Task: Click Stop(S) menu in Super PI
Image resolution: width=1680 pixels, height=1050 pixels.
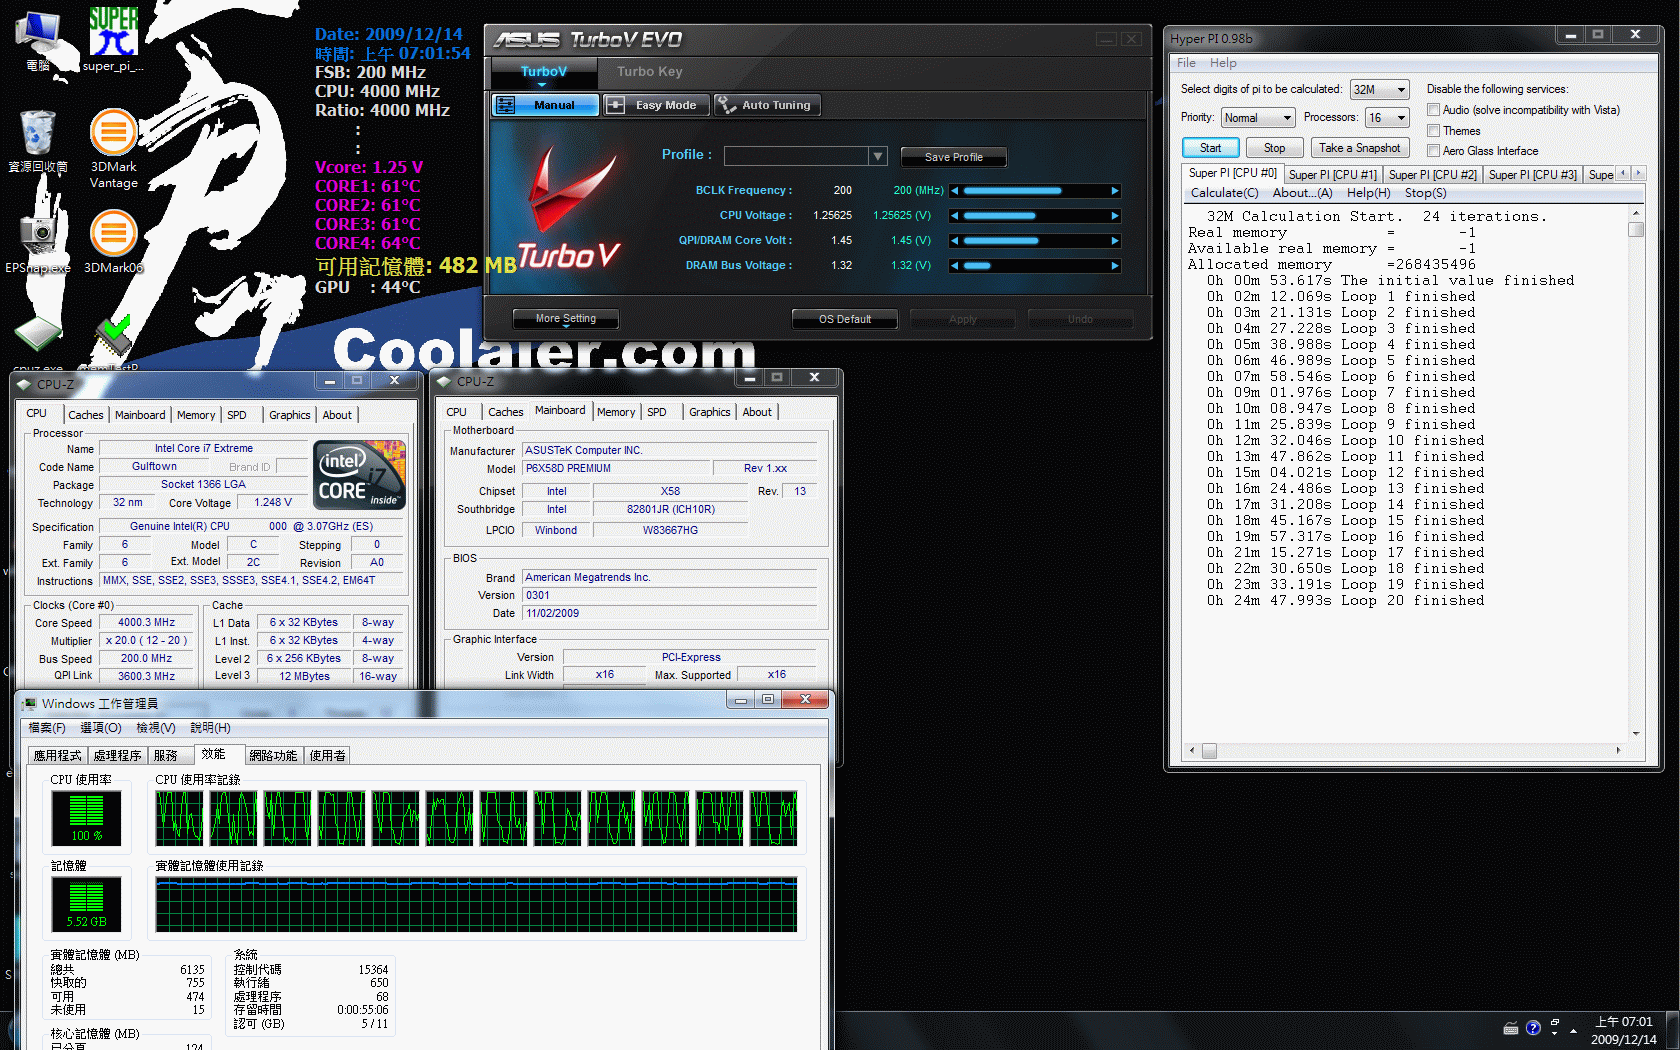Action: [x=1425, y=193]
